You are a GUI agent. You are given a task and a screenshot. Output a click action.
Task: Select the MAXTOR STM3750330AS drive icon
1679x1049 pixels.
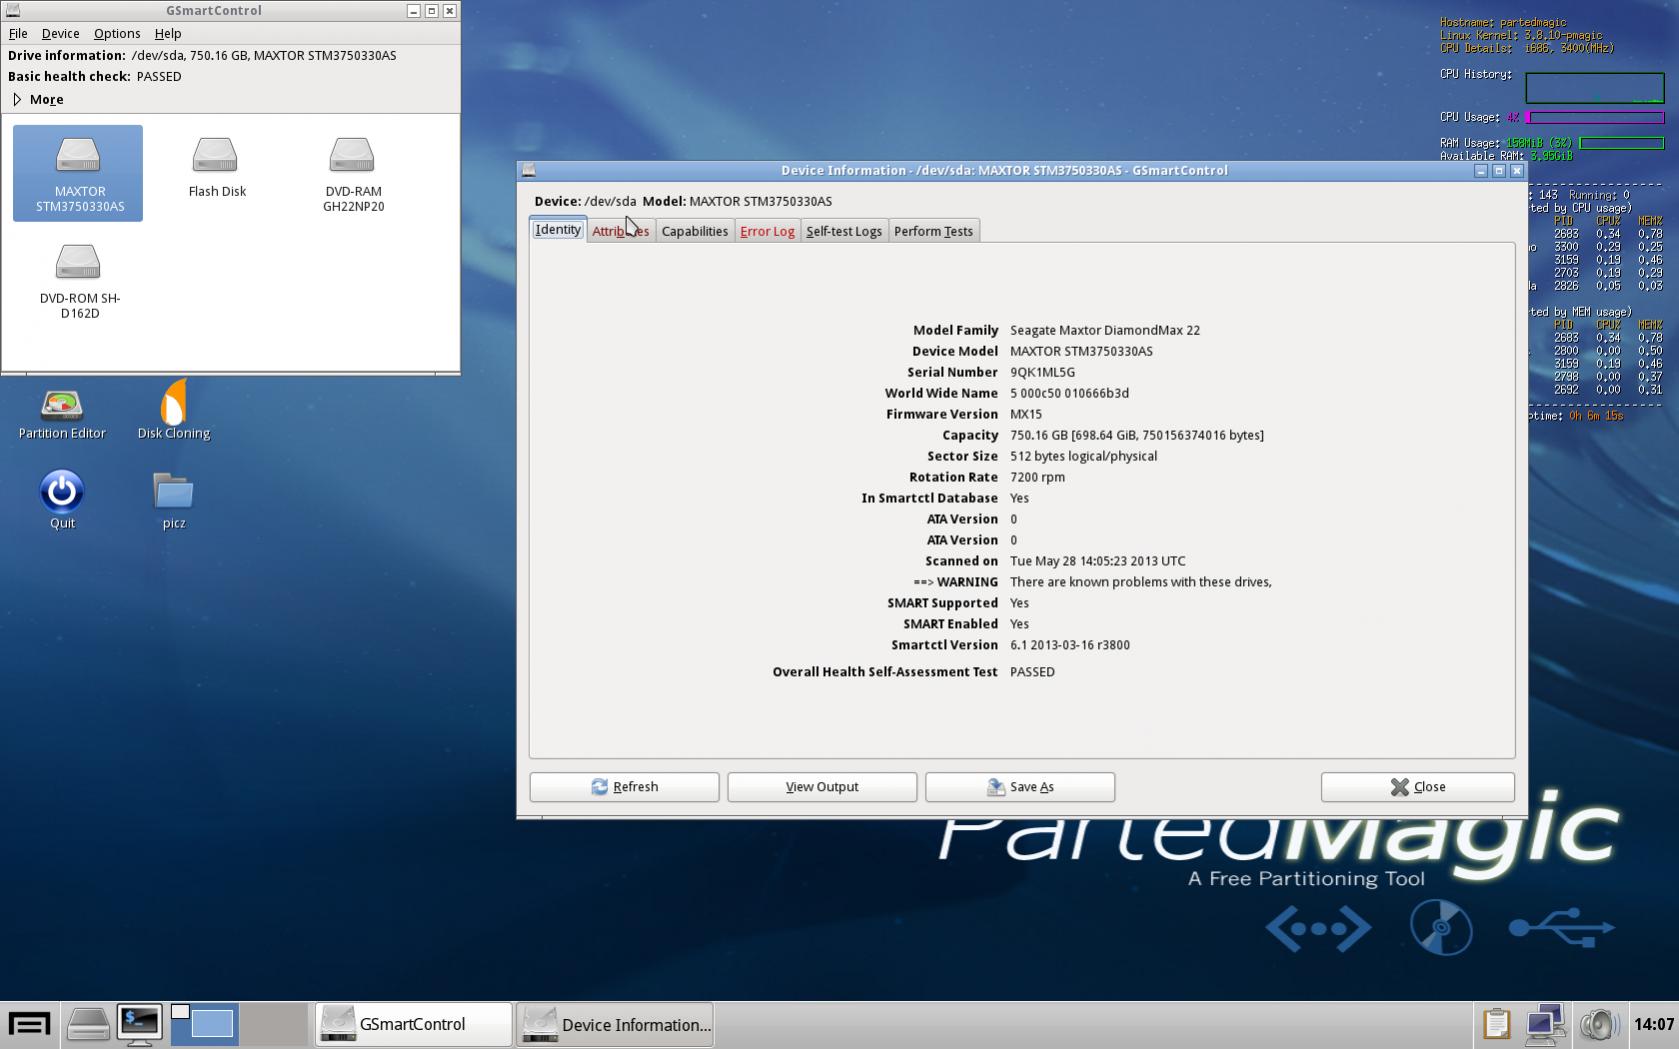(x=78, y=172)
